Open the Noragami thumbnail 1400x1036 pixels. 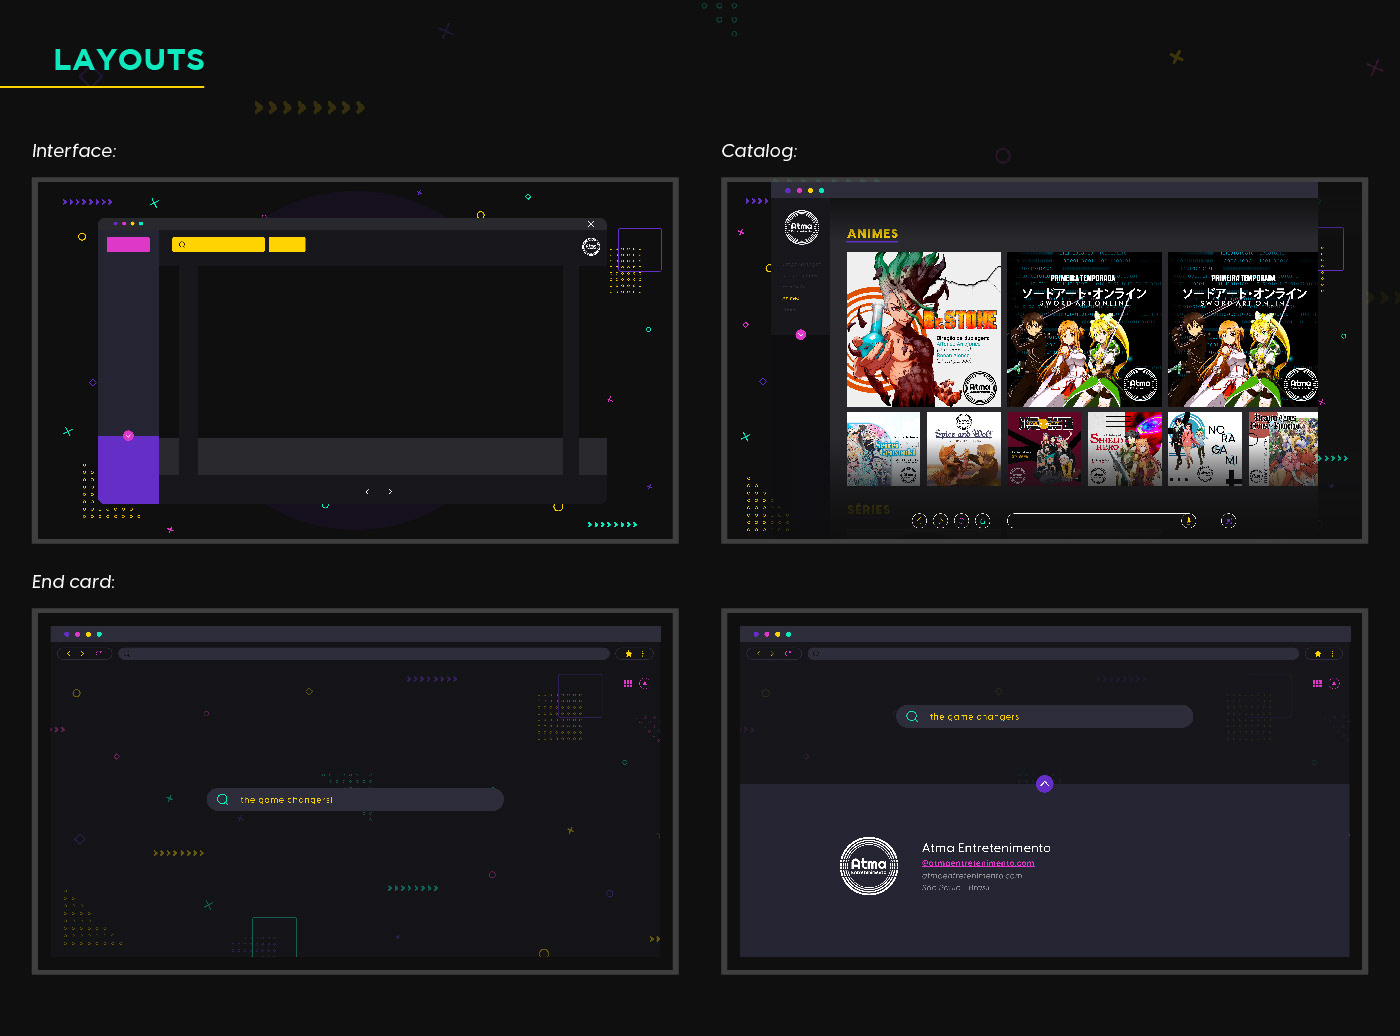(1205, 449)
